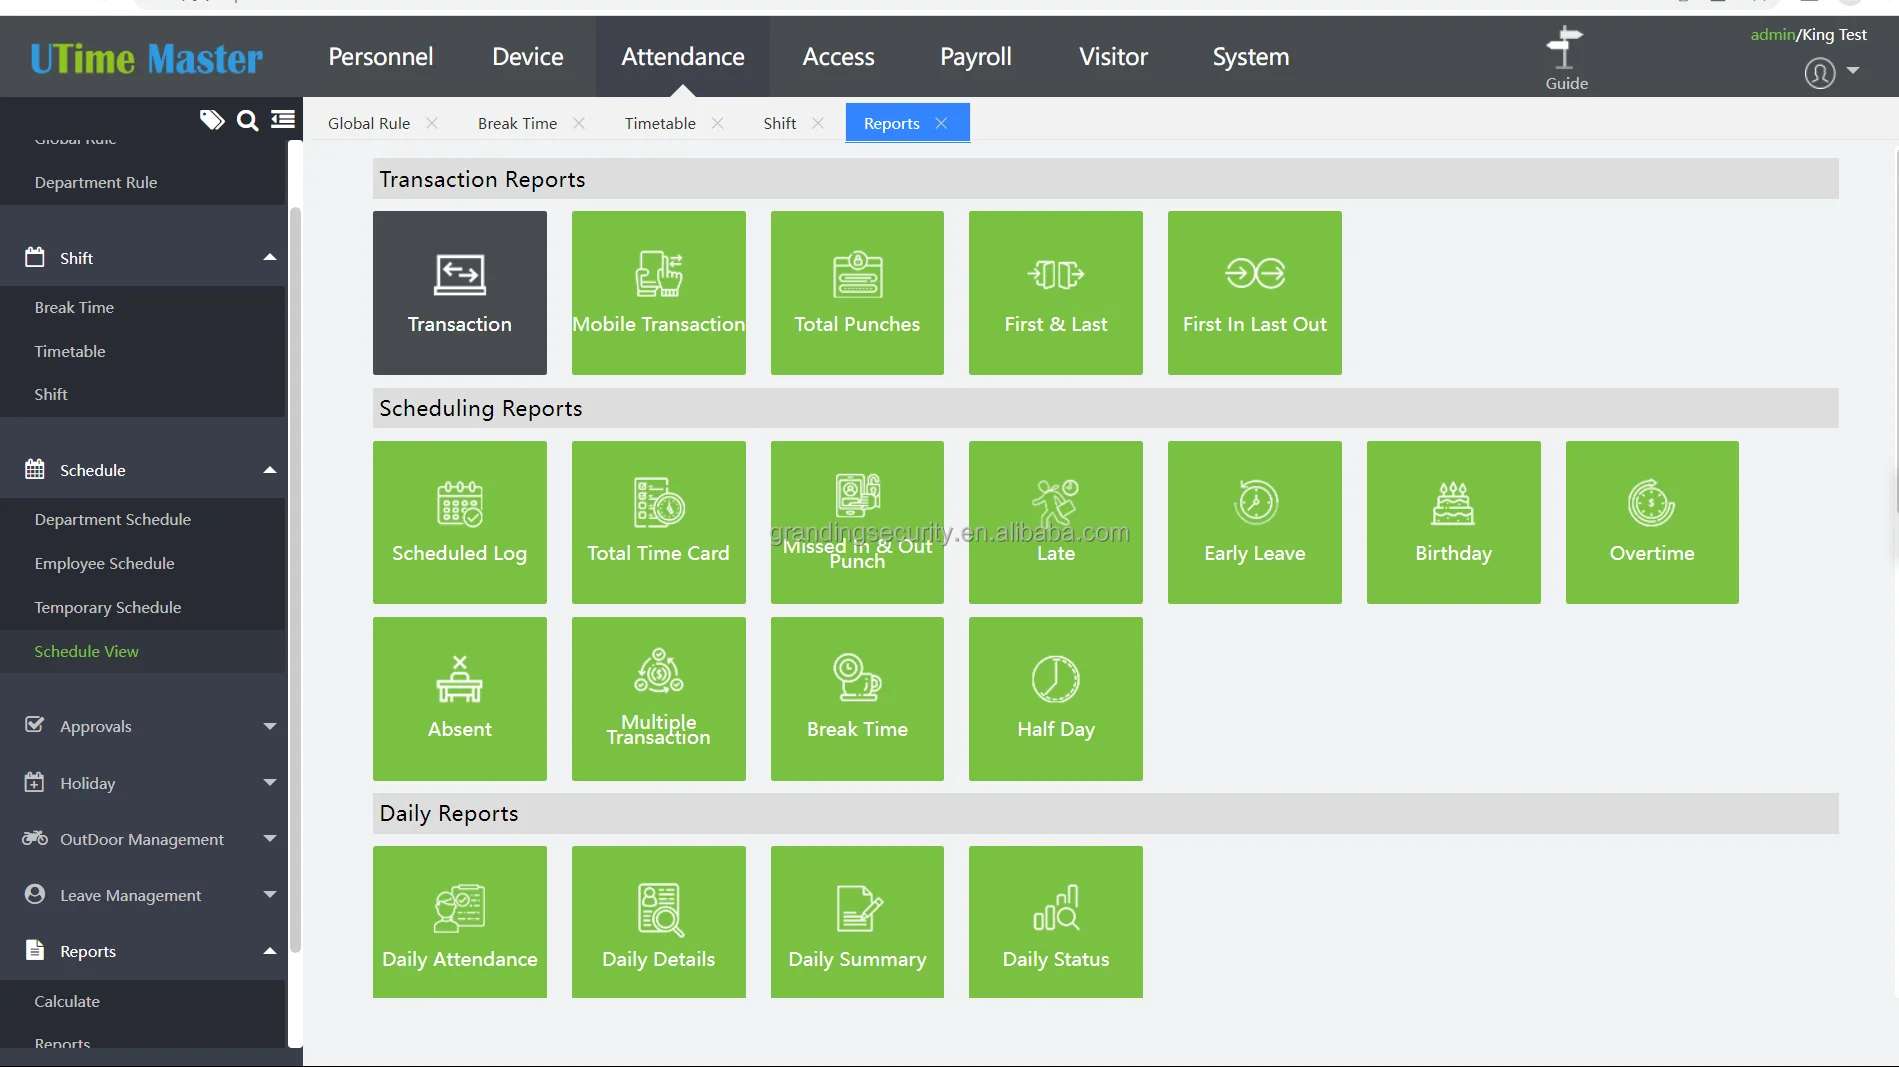Toggle the sidebar collapse menu icon

[x=283, y=120]
